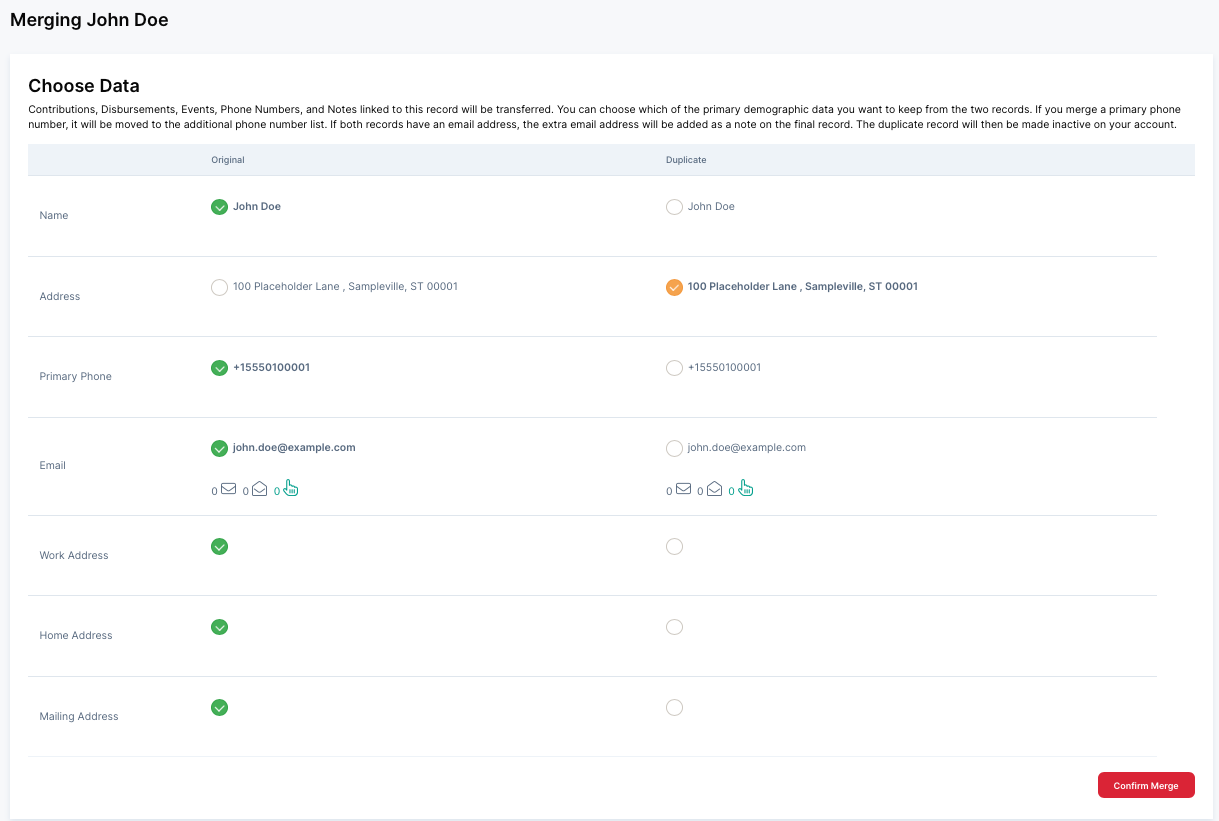The width and height of the screenshot is (1219, 821).
Task: Click Original email john.doe@example.com text
Action: 294,447
